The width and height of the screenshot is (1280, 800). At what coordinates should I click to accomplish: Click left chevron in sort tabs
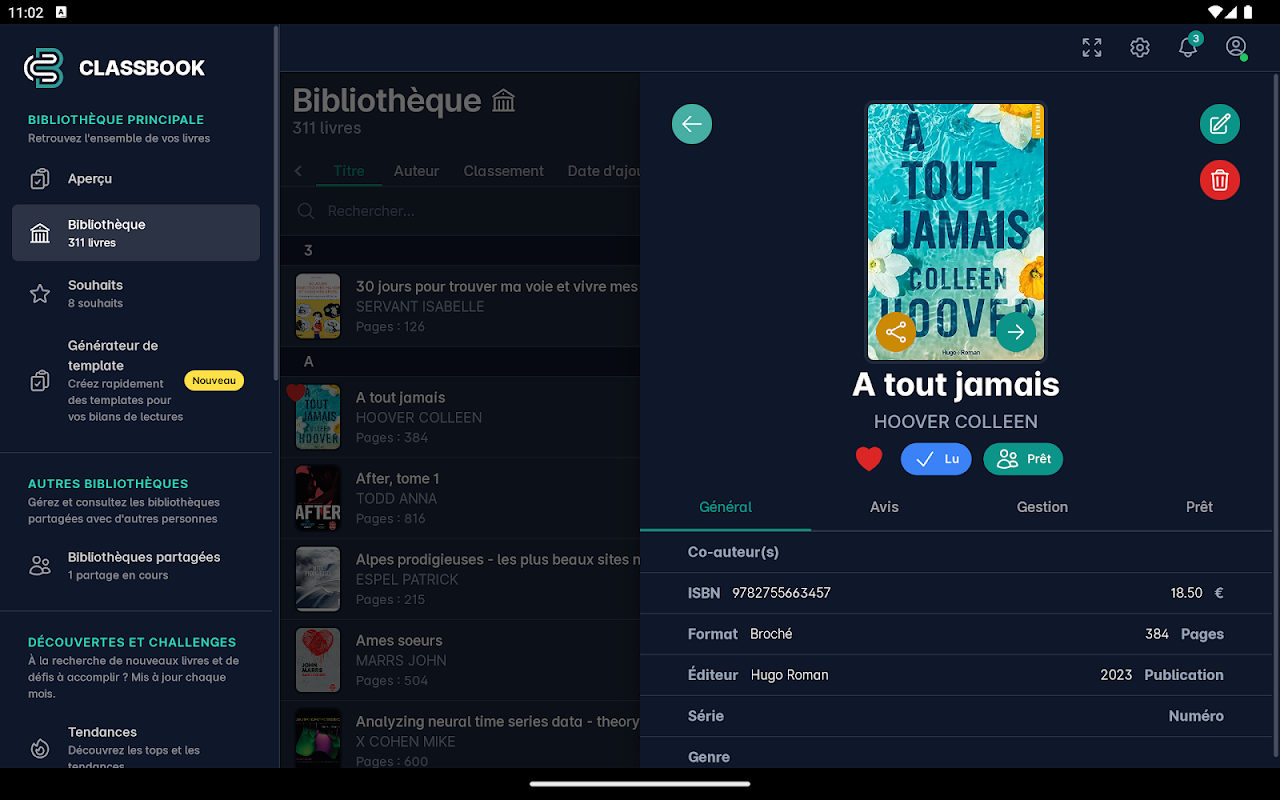pos(298,171)
